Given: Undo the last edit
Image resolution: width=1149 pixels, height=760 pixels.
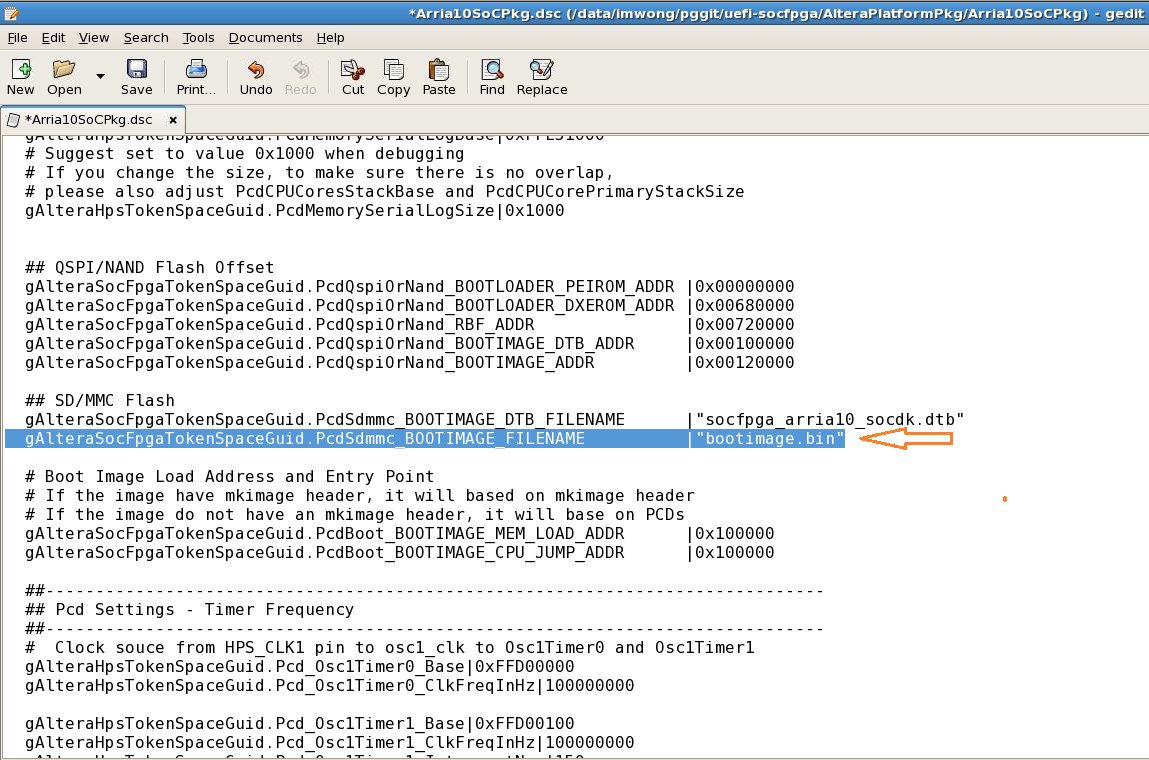Looking at the screenshot, I should [x=256, y=70].
